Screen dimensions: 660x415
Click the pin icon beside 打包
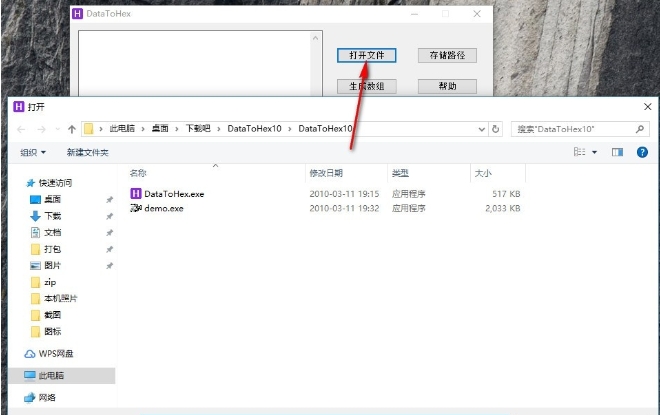109,250
